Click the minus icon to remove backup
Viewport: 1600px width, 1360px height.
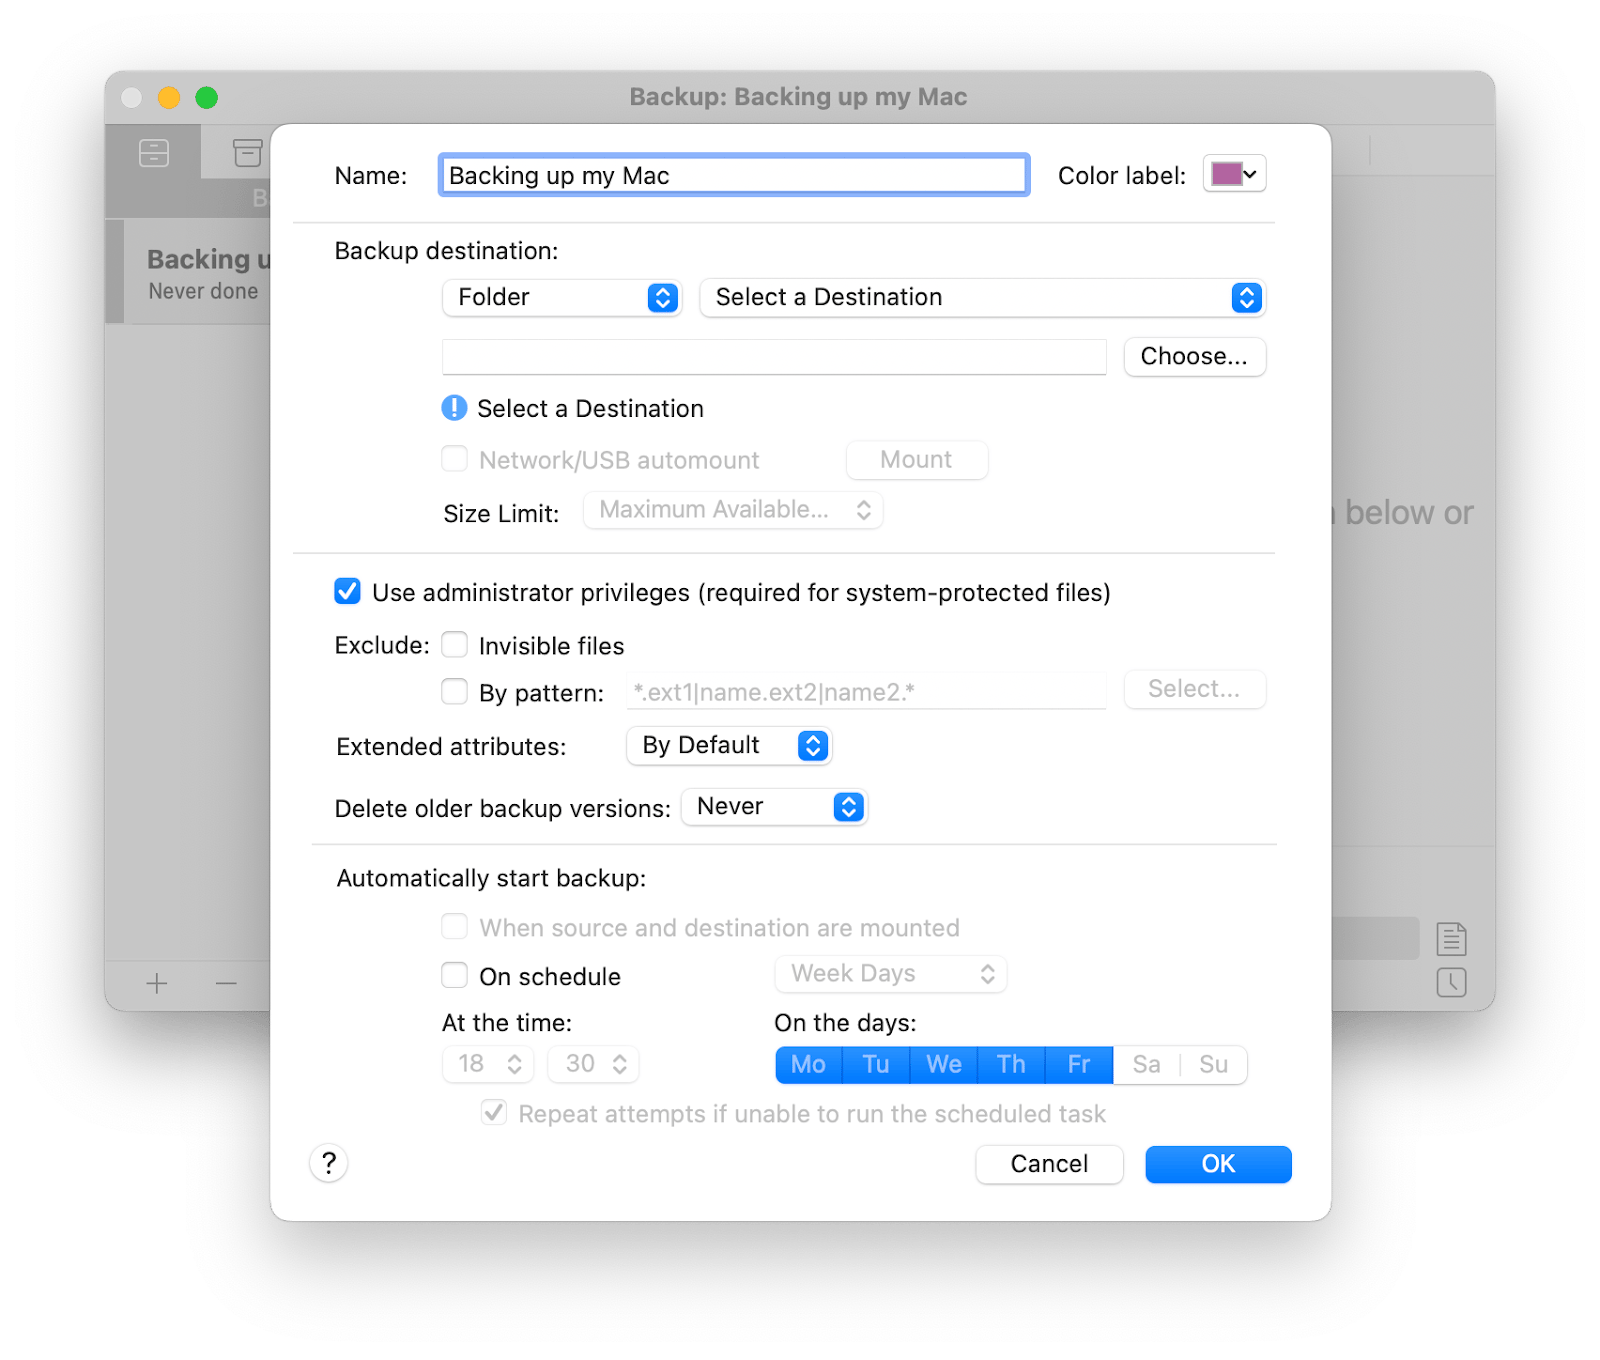226,983
